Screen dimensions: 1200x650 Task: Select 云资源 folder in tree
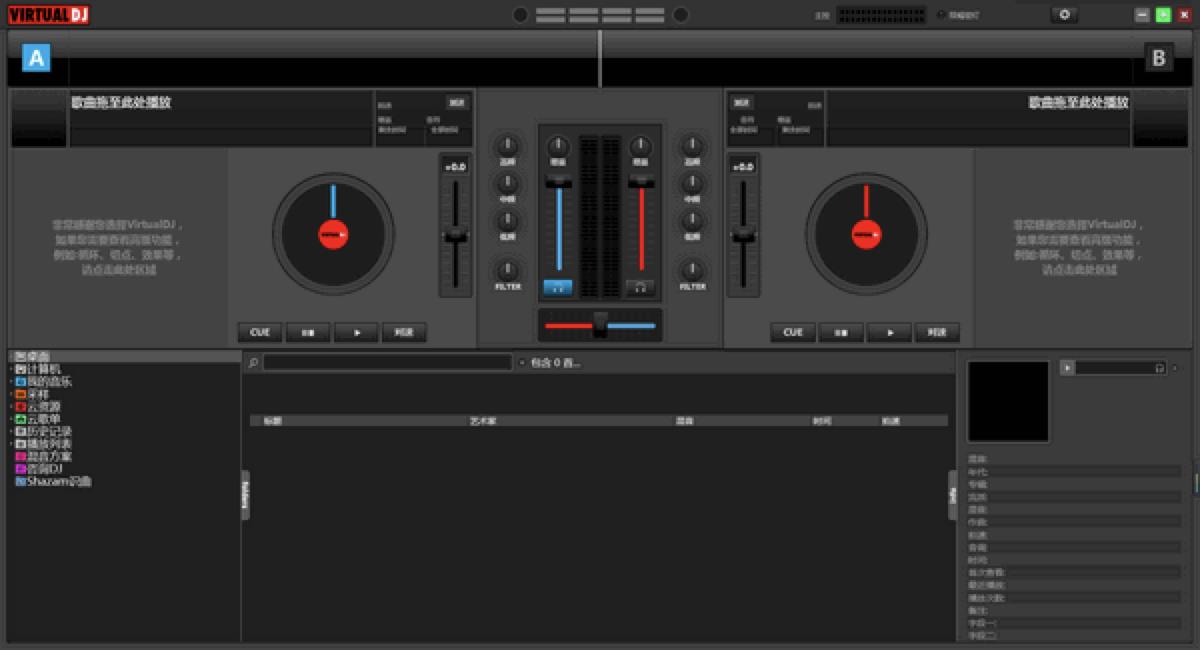pyautogui.click(x=38, y=406)
